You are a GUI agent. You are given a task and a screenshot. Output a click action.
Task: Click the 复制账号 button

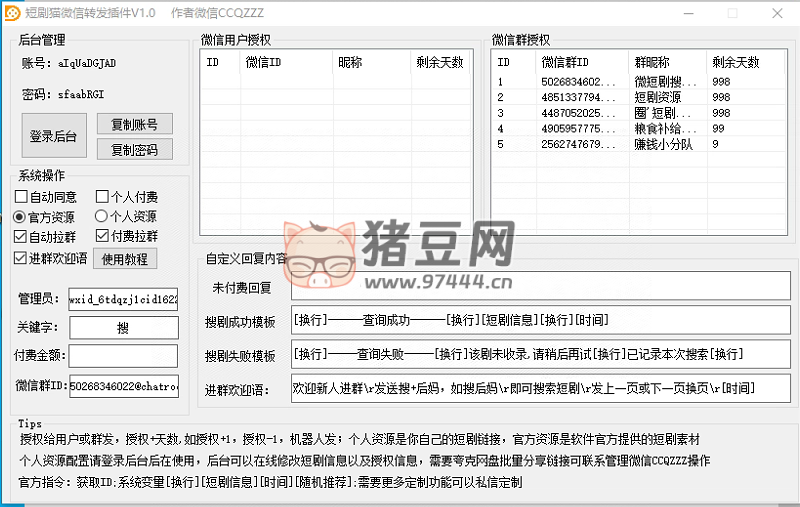[134, 125]
